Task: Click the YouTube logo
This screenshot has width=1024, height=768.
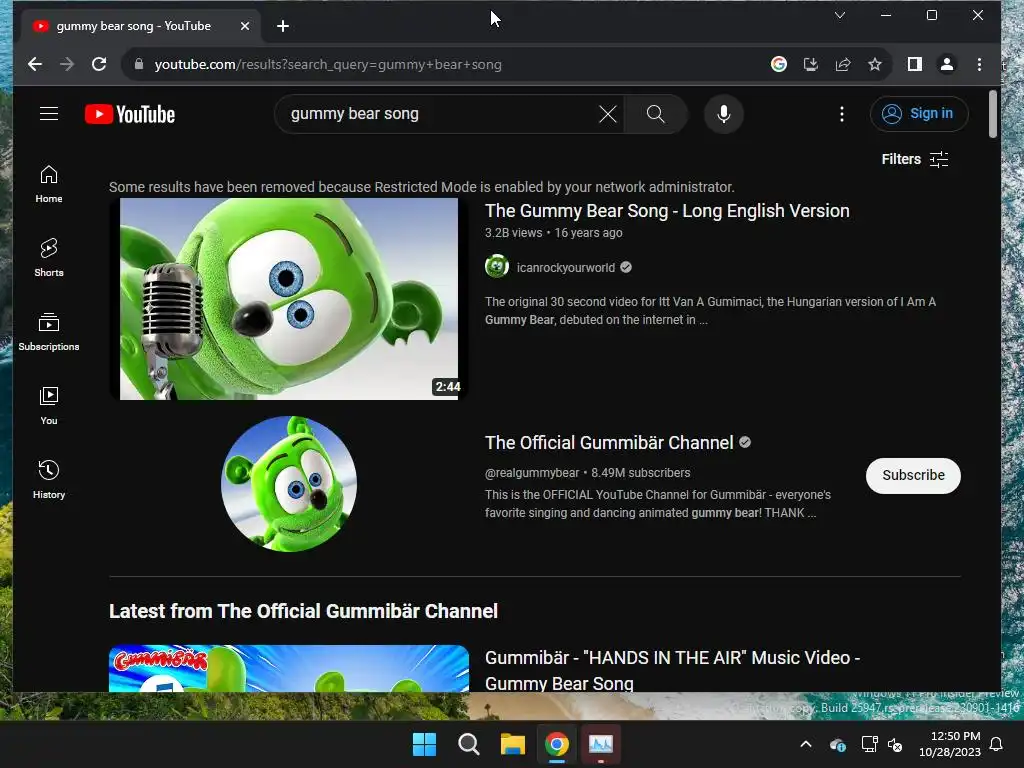Action: (x=130, y=114)
